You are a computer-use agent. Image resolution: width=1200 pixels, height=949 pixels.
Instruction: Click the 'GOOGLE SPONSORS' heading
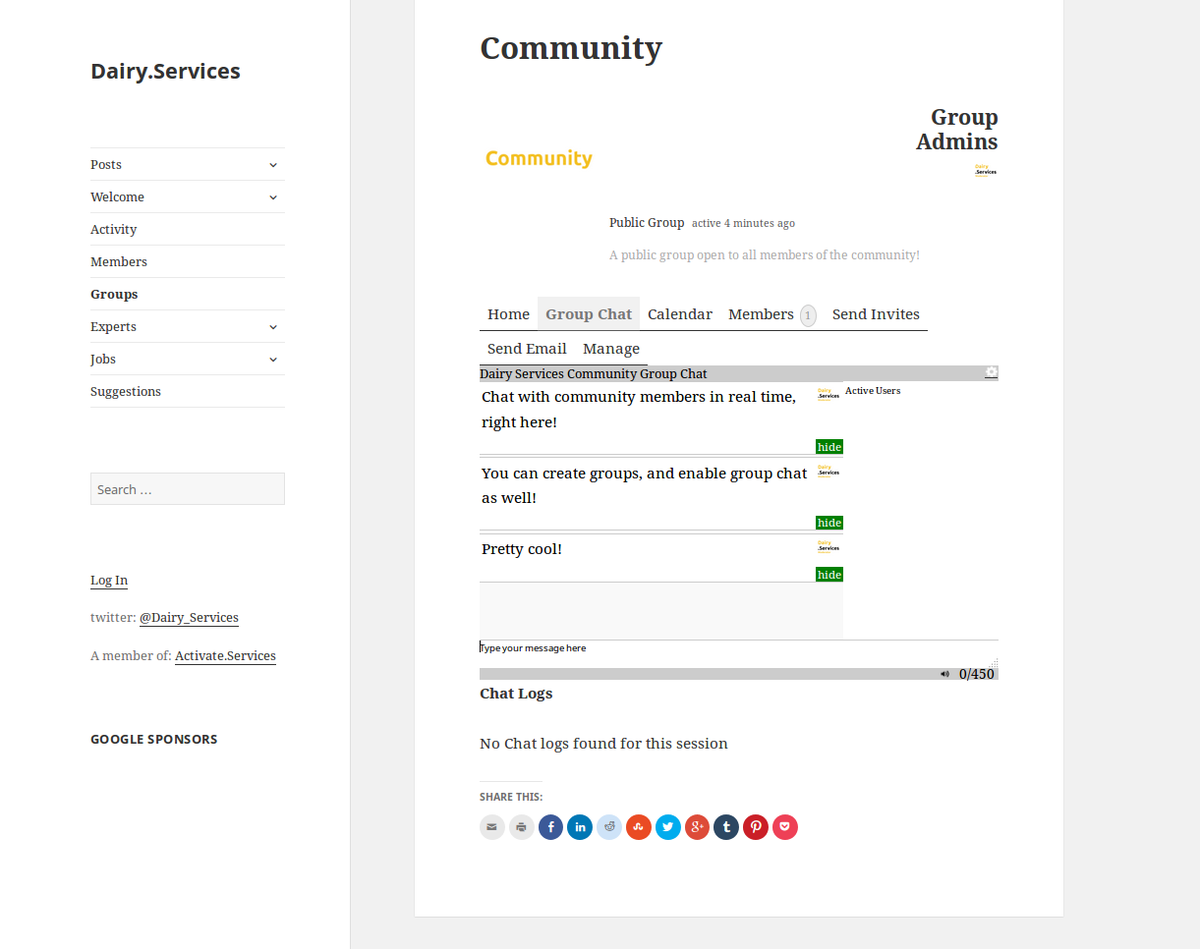pyautogui.click(x=154, y=739)
